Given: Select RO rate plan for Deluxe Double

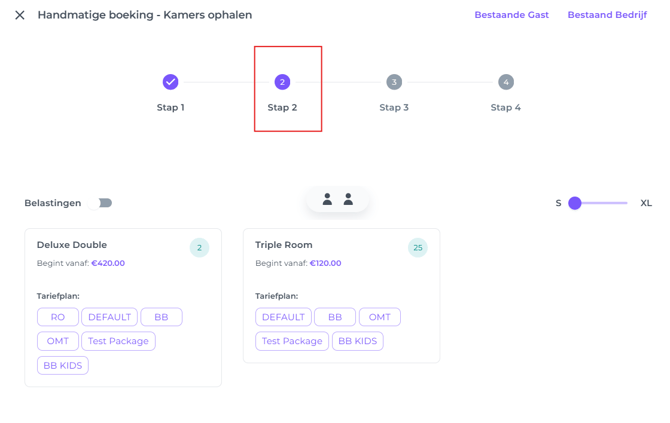Looking at the screenshot, I should [58, 317].
